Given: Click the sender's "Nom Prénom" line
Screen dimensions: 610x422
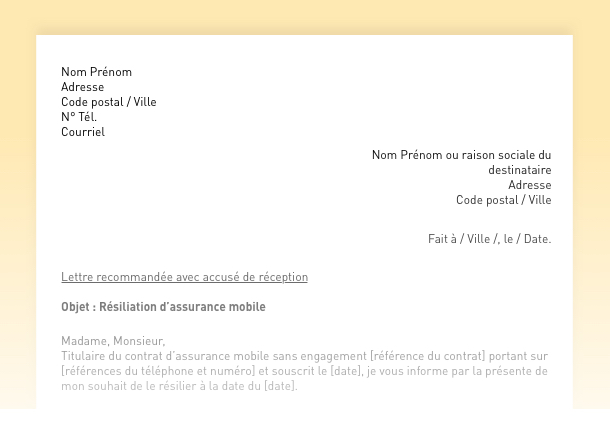Looking at the screenshot, I should click(x=96, y=72).
